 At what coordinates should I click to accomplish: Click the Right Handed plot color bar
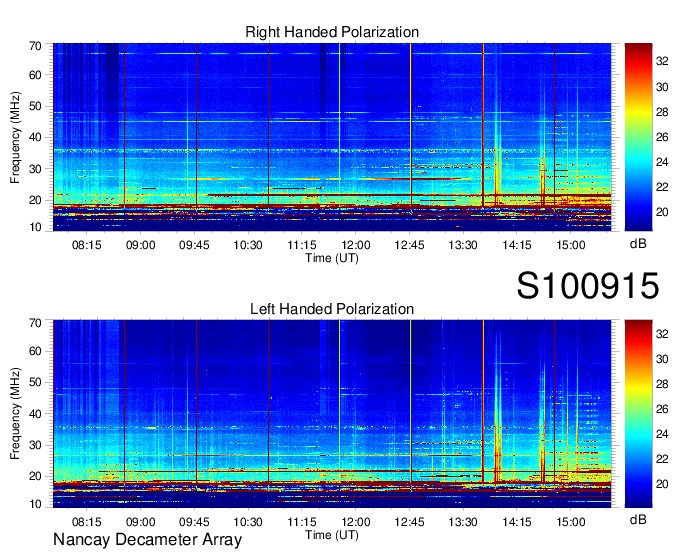pos(638,137)
